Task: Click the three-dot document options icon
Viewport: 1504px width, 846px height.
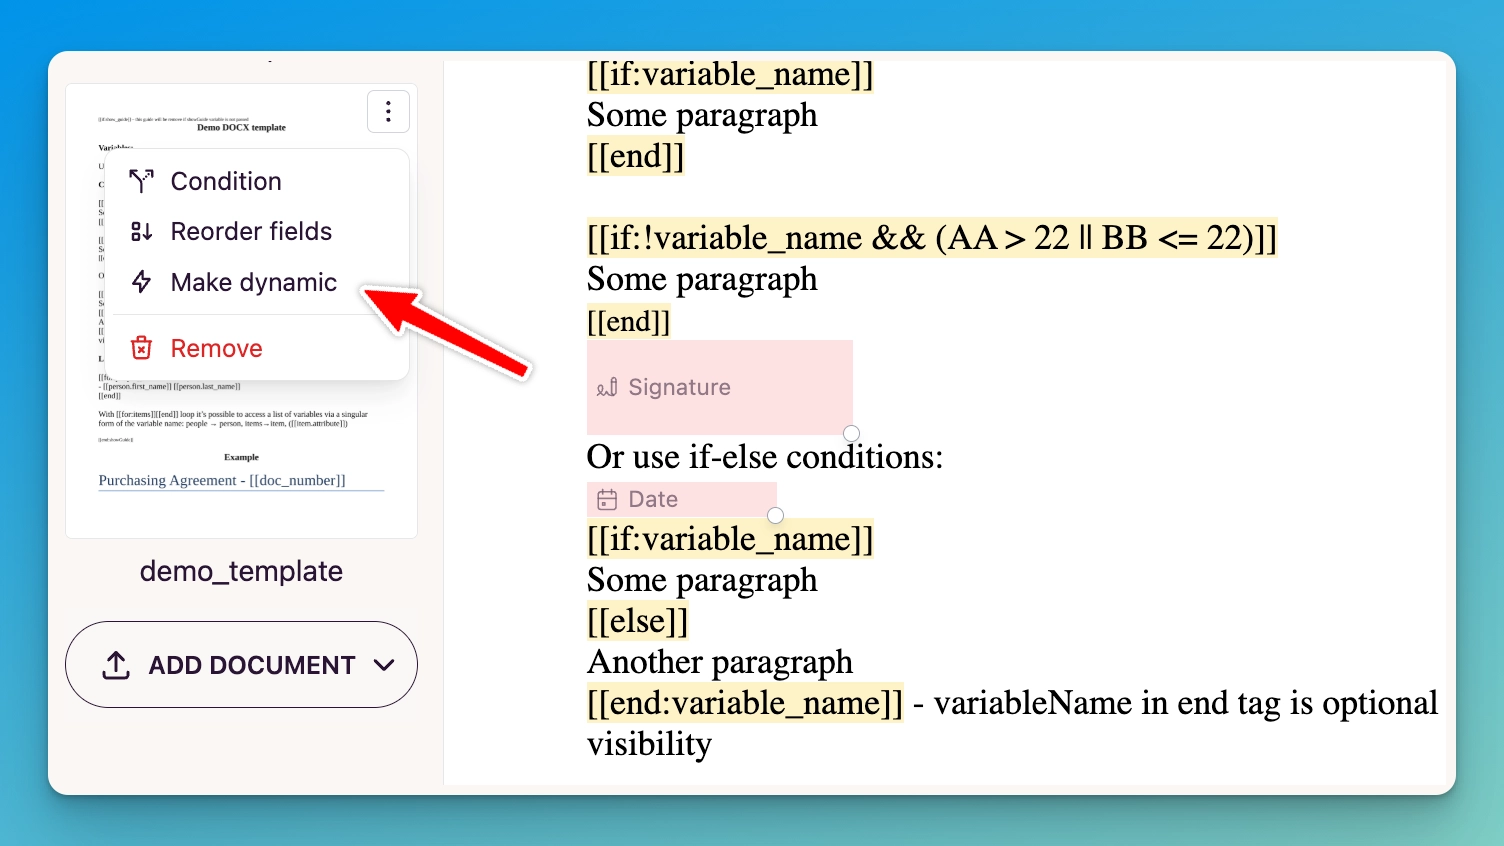Action: (388, 112)
